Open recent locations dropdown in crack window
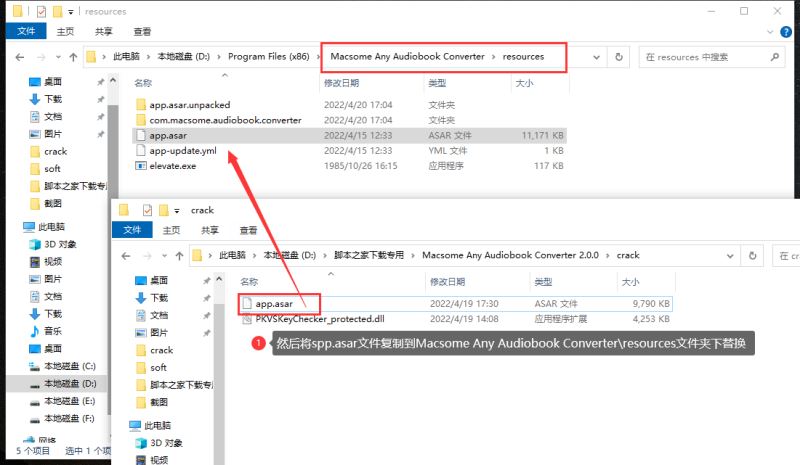The image size is (800, 465). [164, 256]
